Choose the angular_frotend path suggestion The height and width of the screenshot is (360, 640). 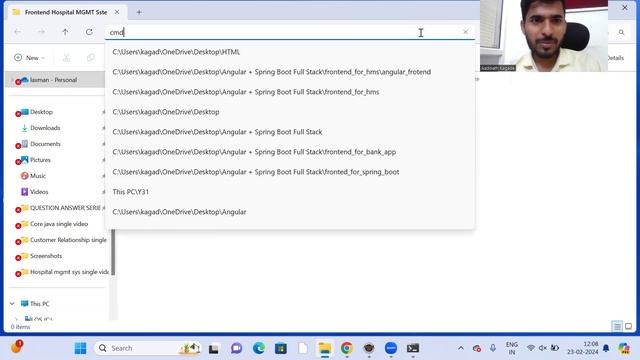click(290, 72)
